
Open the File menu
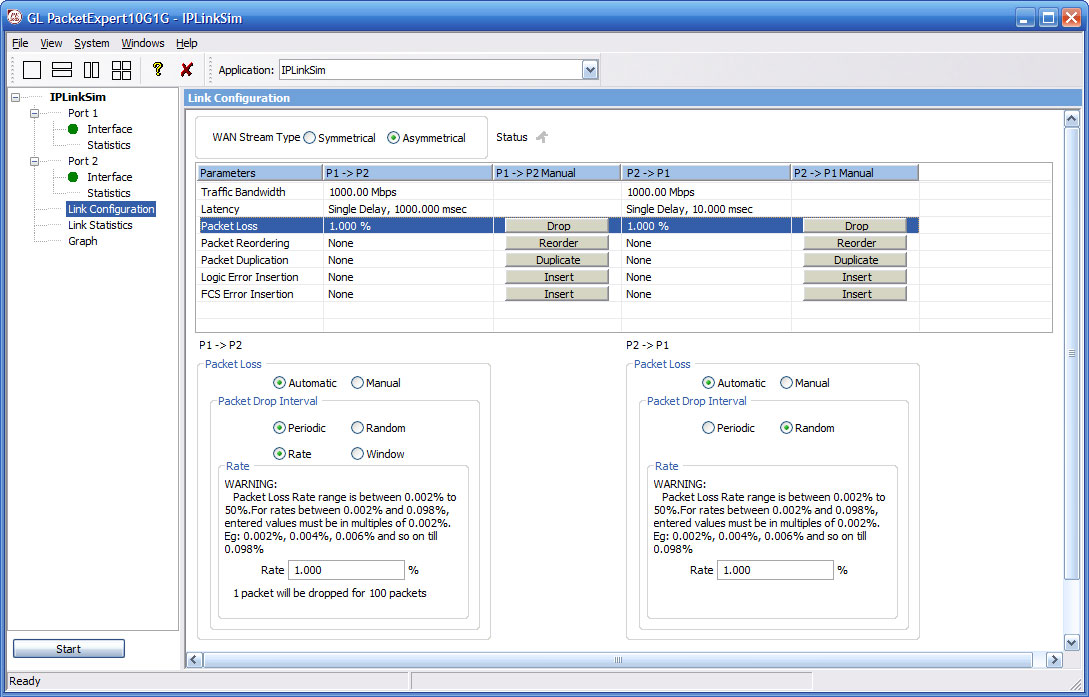[20, 43]
